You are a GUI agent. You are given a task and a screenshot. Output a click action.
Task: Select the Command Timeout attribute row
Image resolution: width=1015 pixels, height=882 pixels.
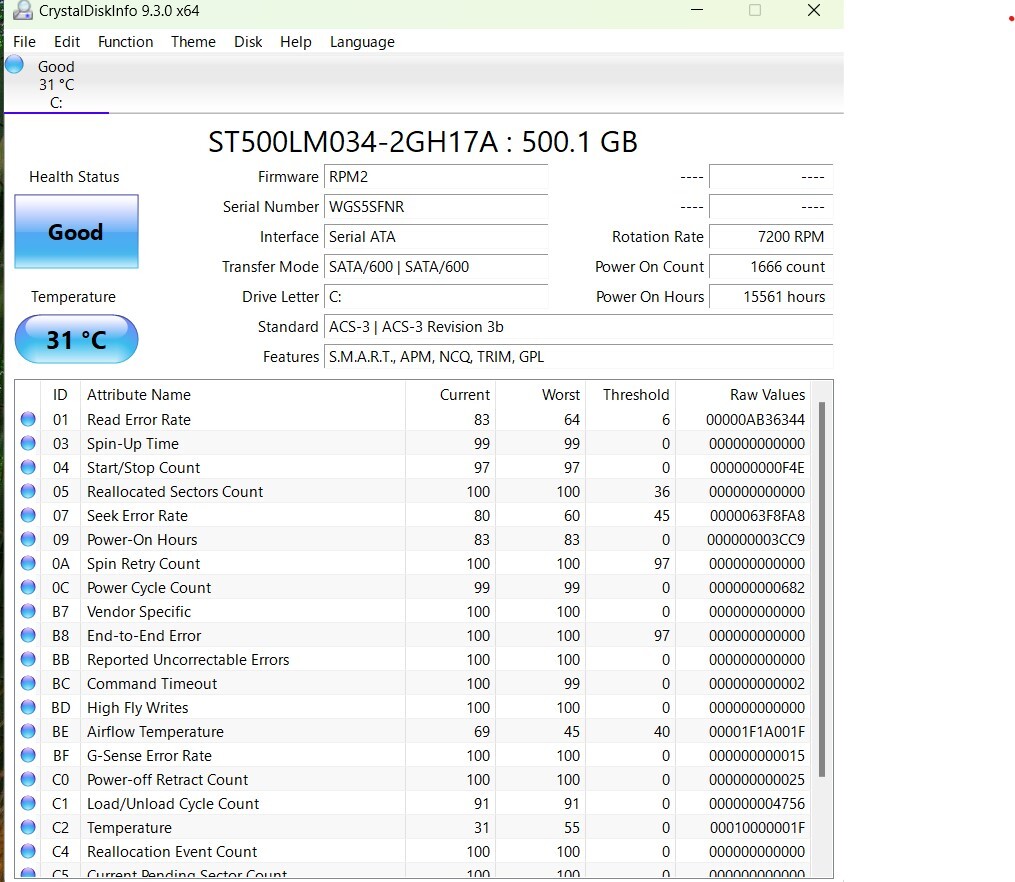[x=152, y=684]
